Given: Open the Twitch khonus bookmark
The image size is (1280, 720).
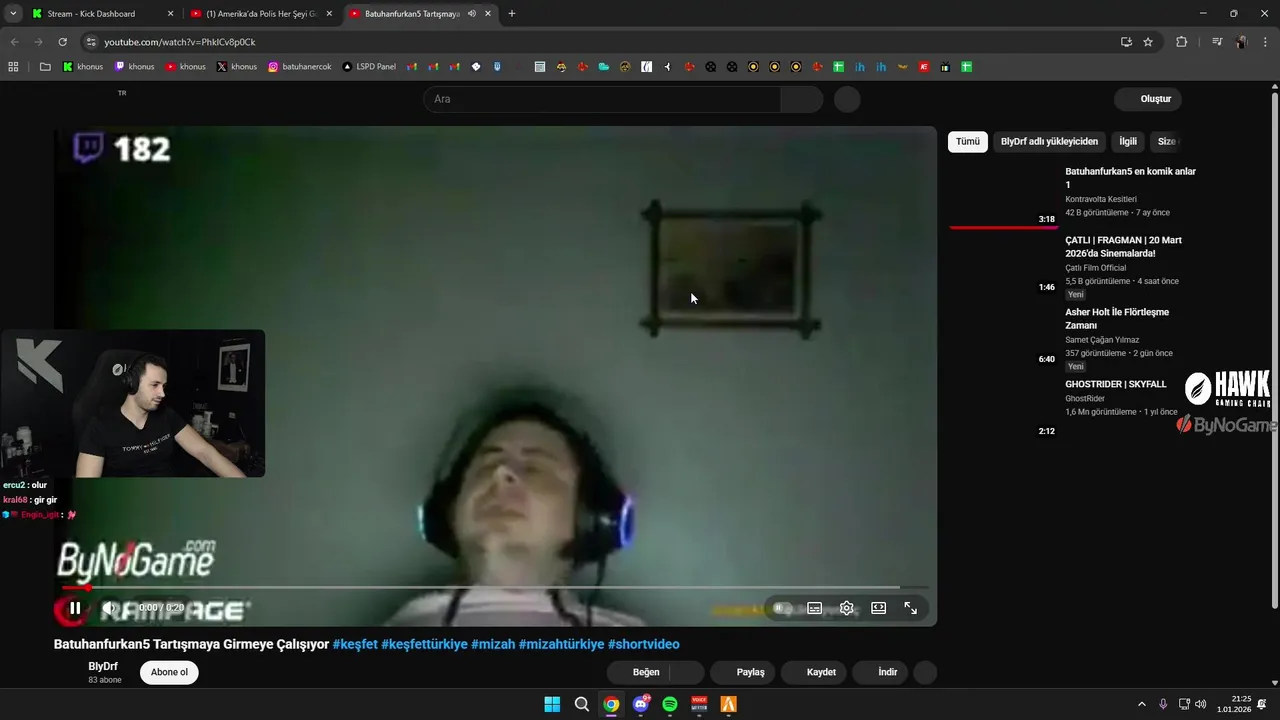Looking at the screenshot, I should pyautogui.click(x=134, y=67).
